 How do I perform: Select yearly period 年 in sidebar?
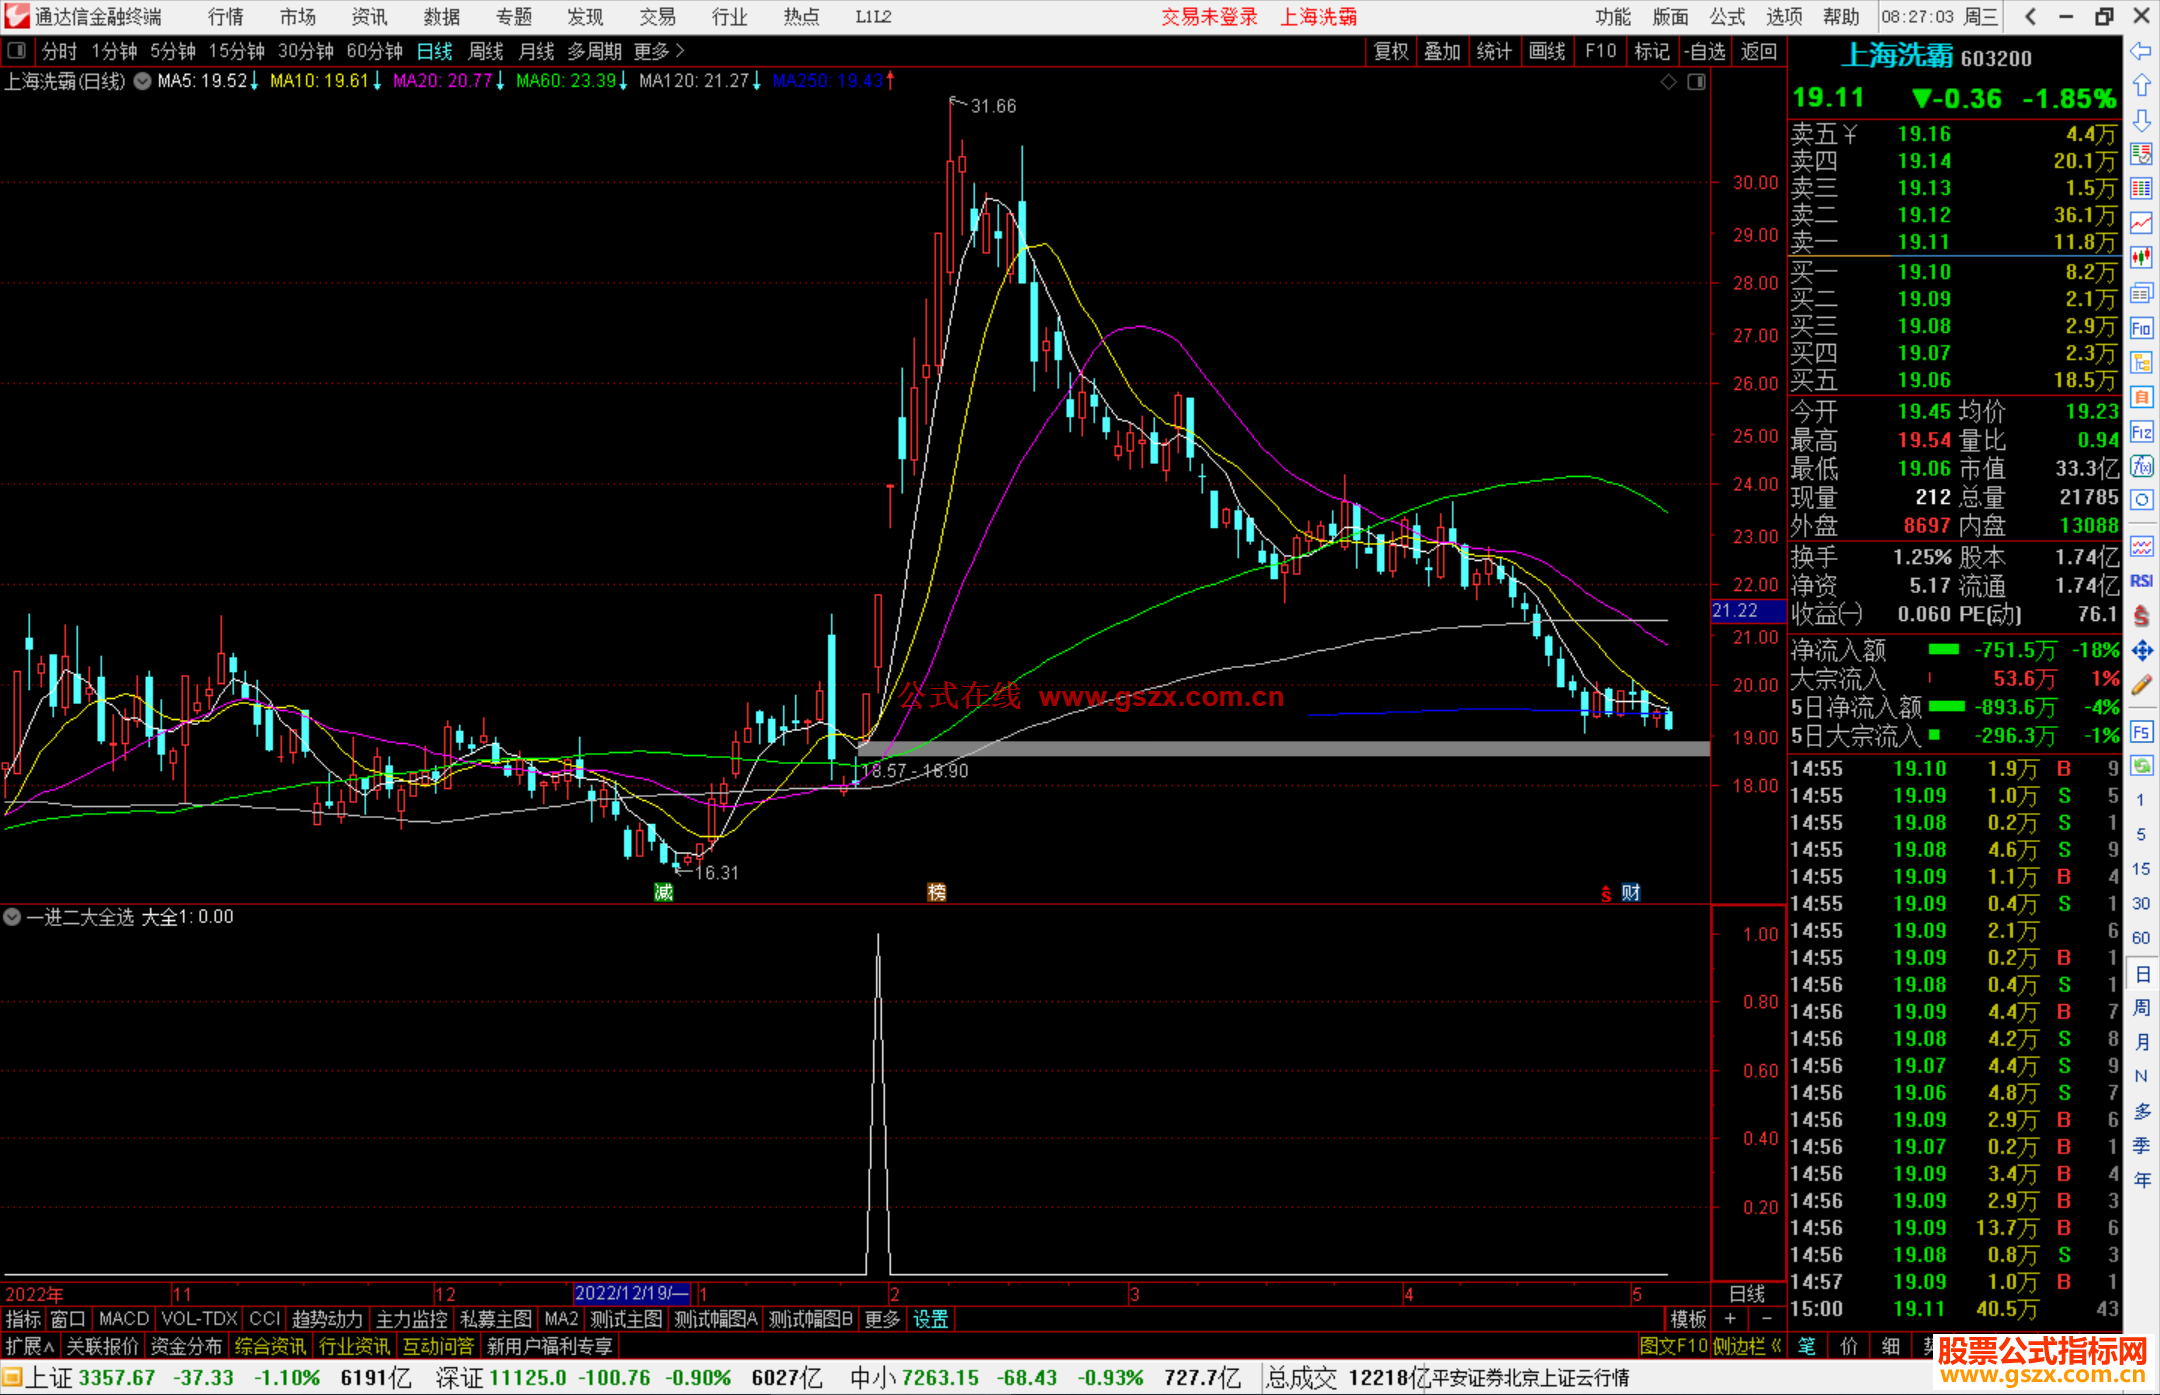(2141, 1180)
